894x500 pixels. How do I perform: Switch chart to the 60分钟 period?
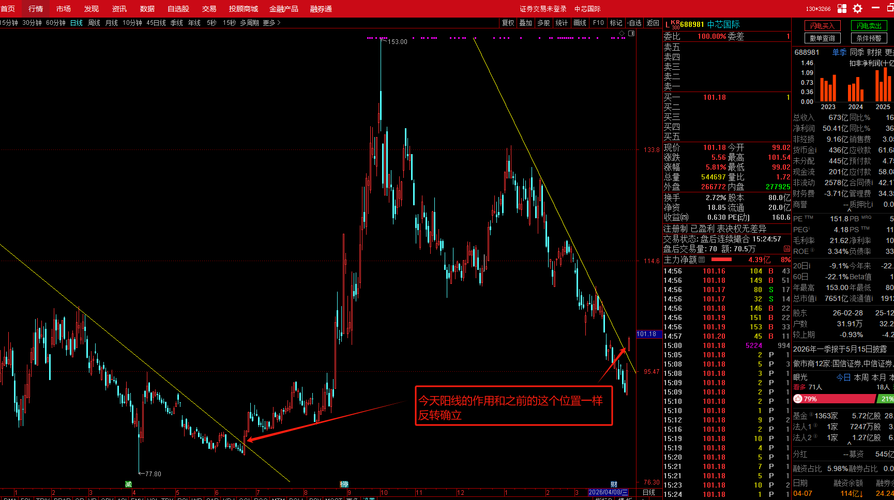click(55, 23)
